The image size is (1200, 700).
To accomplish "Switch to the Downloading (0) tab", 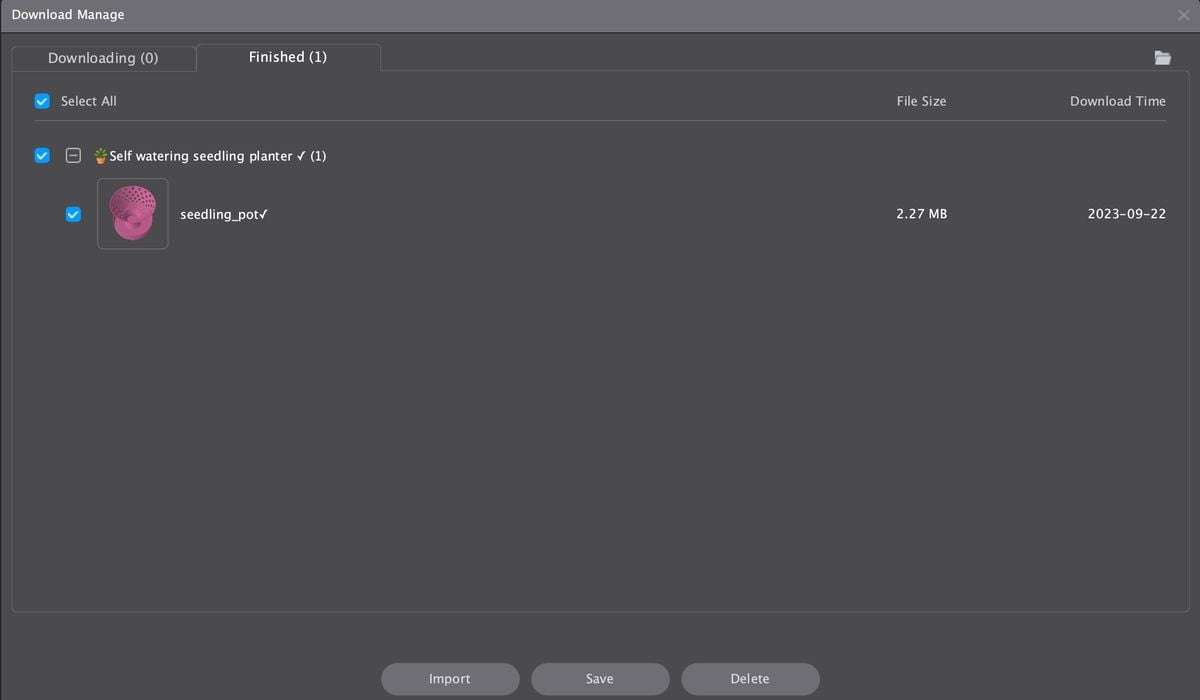I will (x=103, y=58).
